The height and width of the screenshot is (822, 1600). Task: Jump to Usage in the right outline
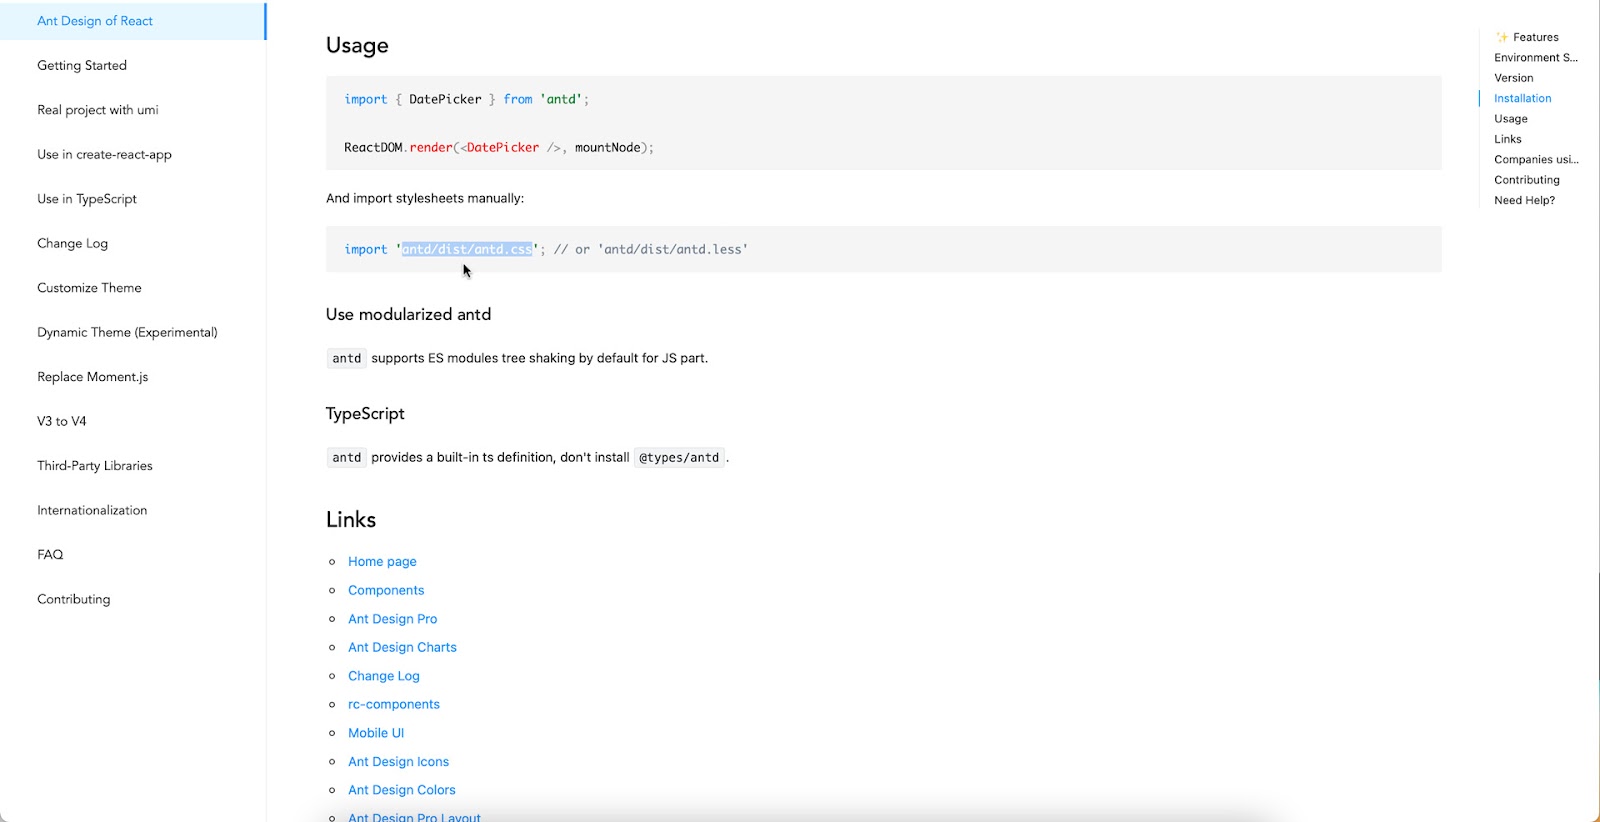(x=1511, y=119)
